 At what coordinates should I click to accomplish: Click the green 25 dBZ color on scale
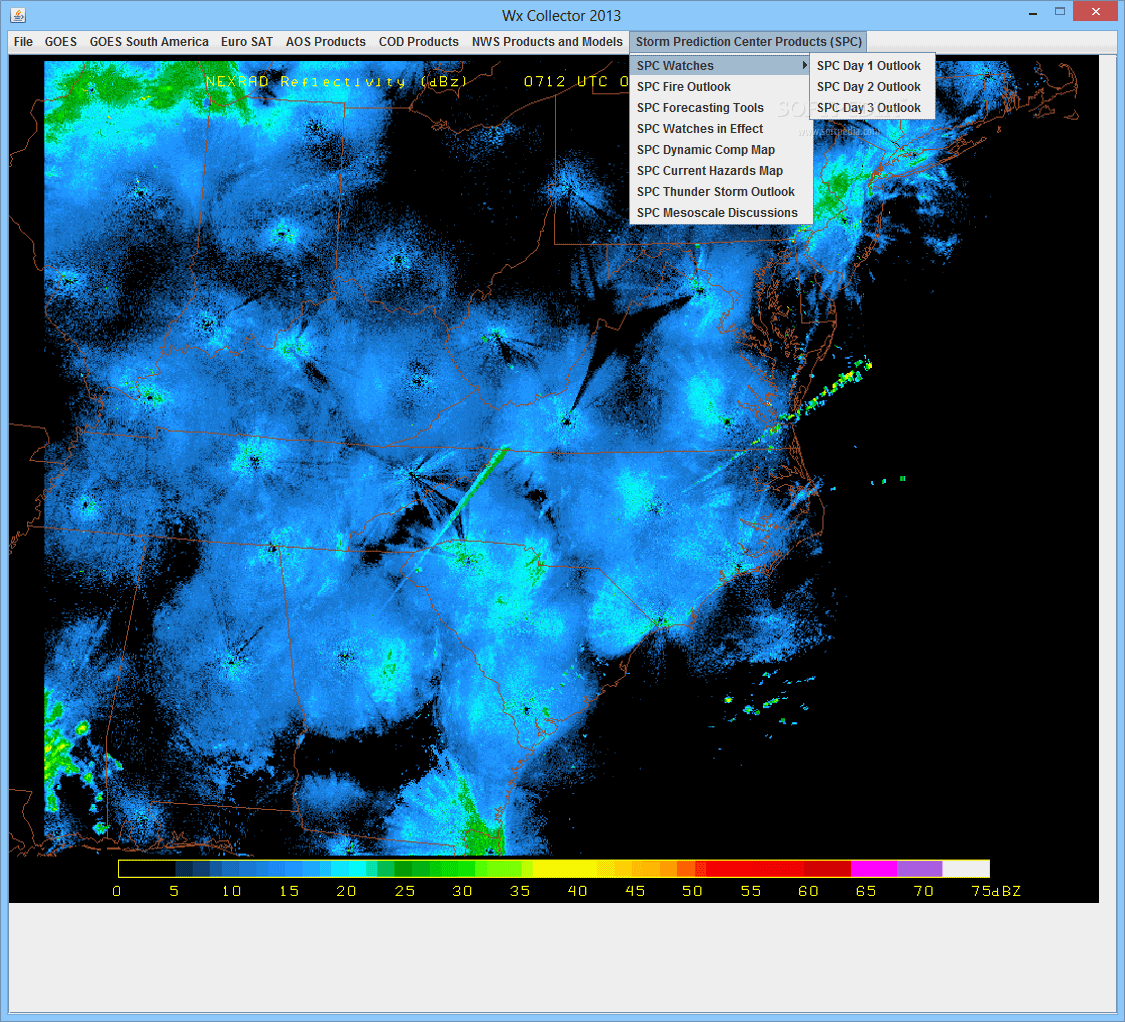click(404, 868)
